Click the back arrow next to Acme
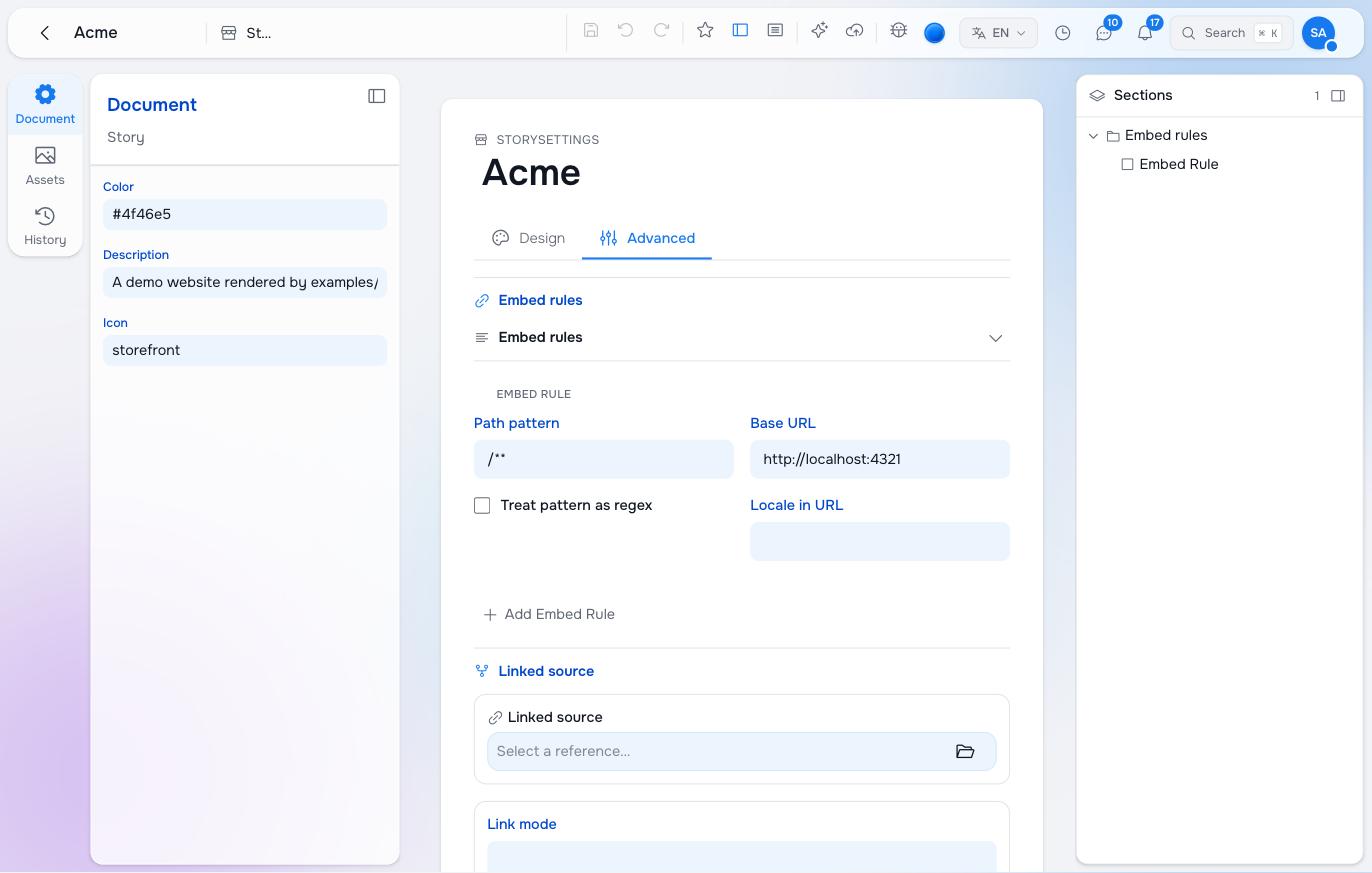This screenshot has height=873, width=1372. [45, 33]
